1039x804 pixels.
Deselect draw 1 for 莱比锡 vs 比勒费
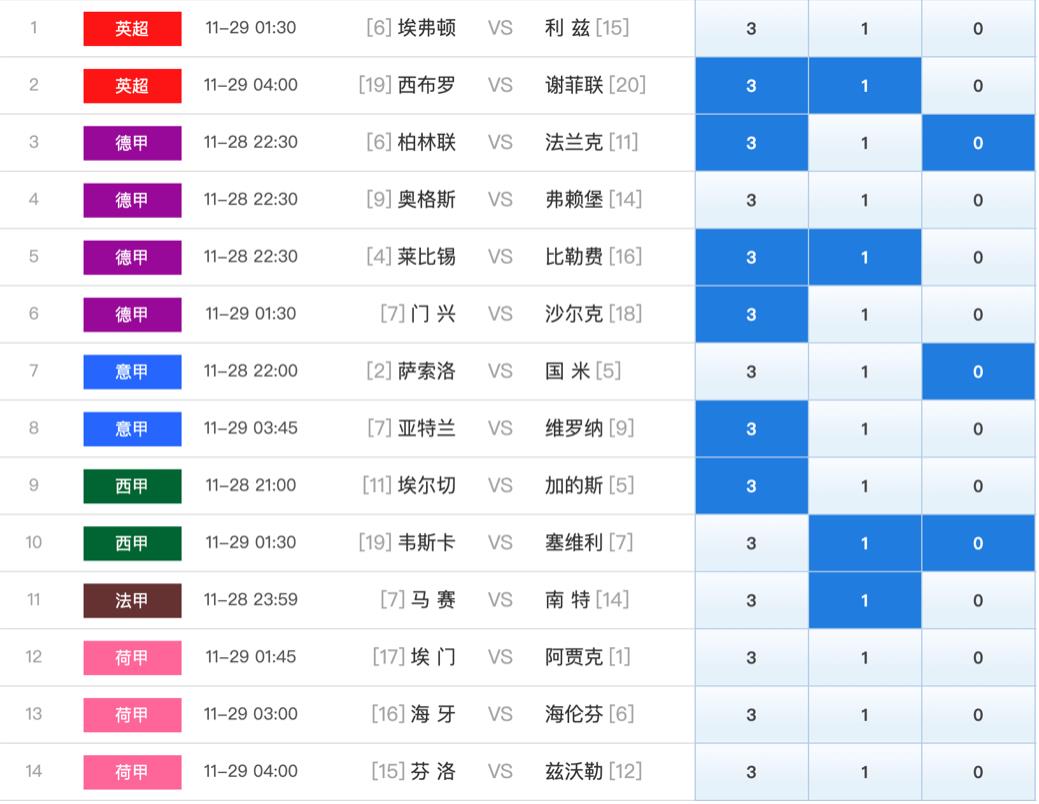[x=865, y=257]
